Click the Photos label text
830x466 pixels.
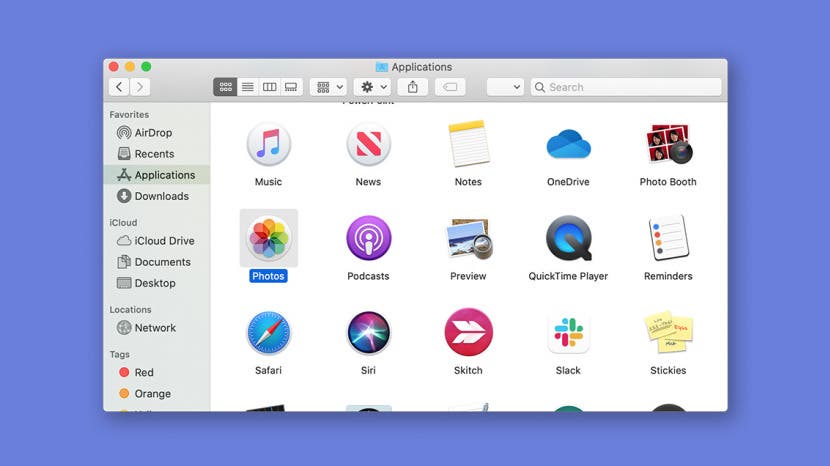(268, 276)
